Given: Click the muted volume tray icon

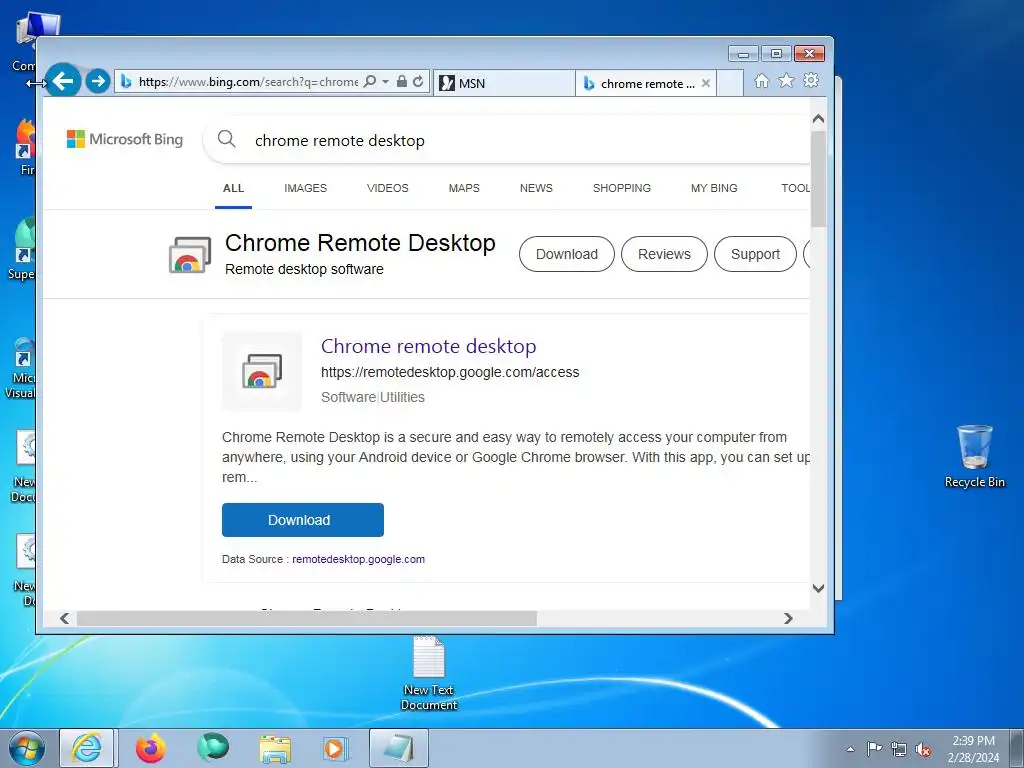Looking at the screenshot, I should [923, 749].
